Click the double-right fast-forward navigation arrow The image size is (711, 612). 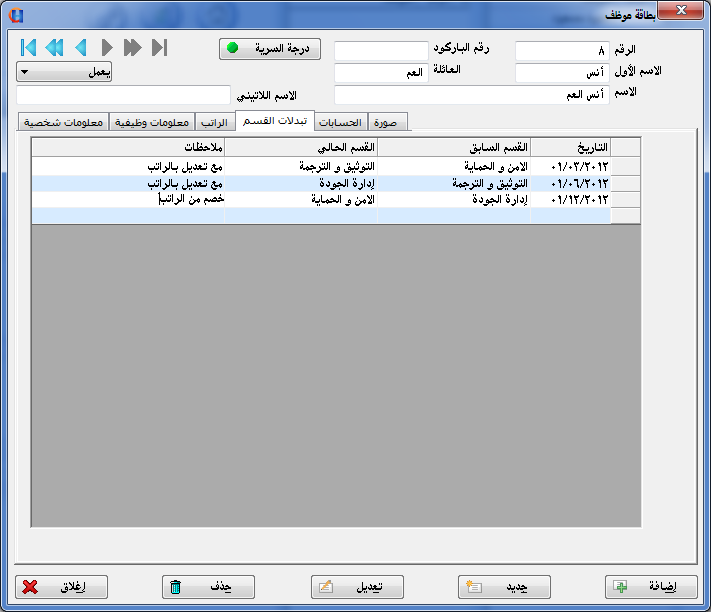pyautogui.click(x=133, y=48)
